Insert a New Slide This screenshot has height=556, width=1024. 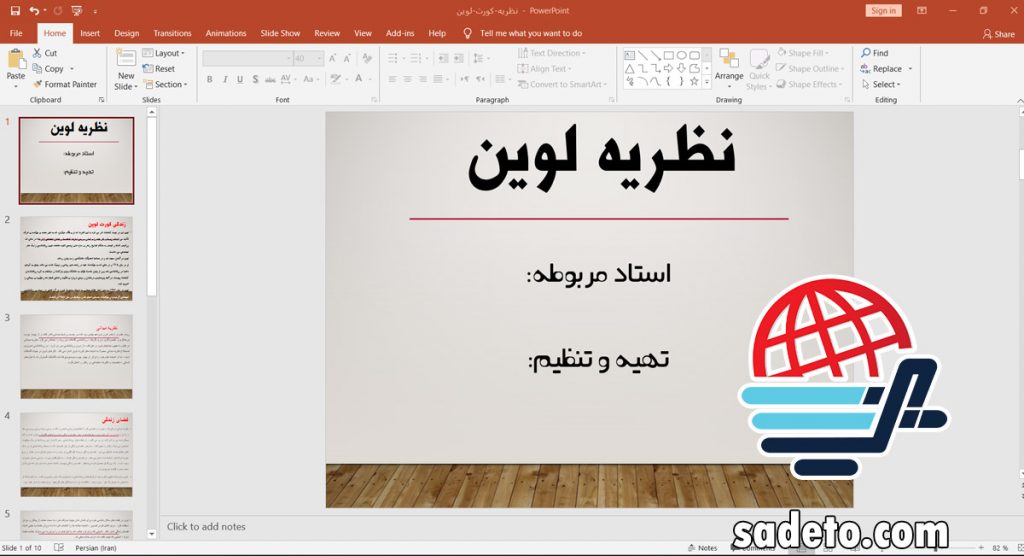click(125, 71)
